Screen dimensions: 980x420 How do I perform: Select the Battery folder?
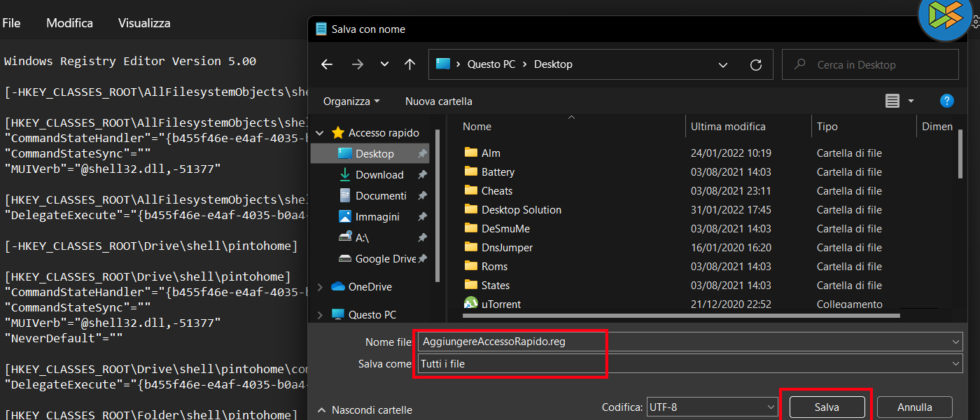tap(497, 172)
